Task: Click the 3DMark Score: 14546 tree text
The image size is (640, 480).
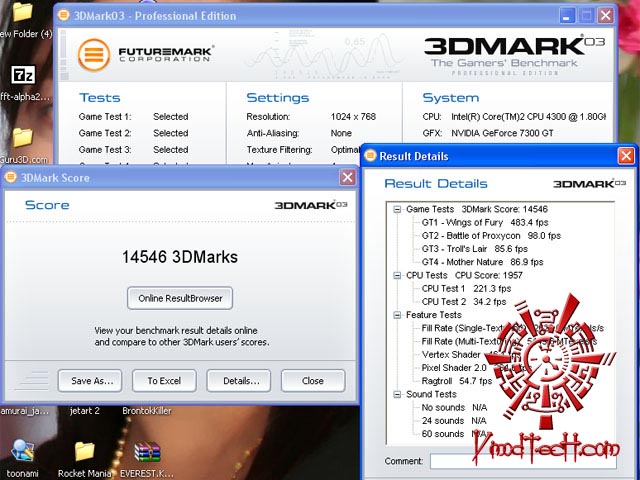Action: [504, 209]
